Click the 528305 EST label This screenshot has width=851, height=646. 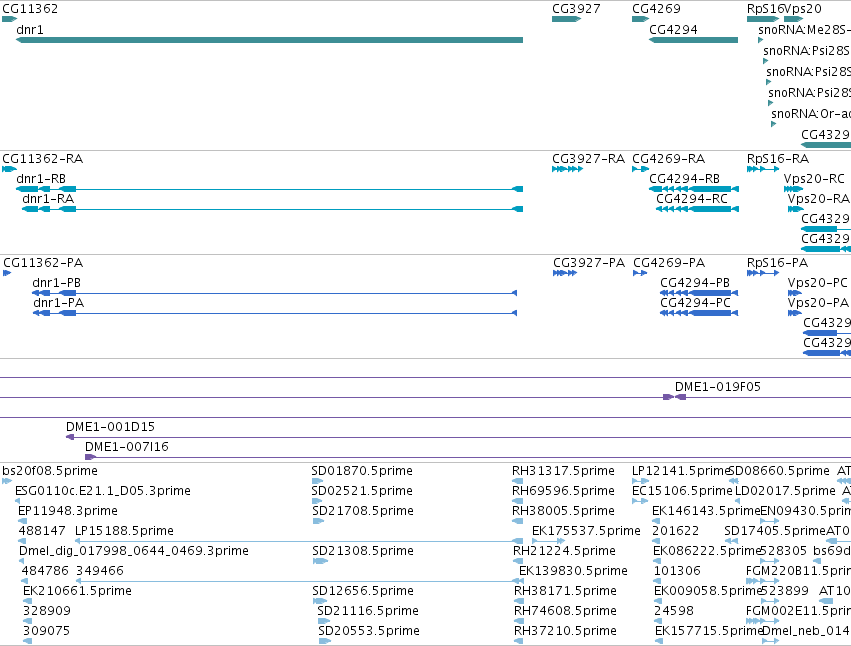click(783, 551)
